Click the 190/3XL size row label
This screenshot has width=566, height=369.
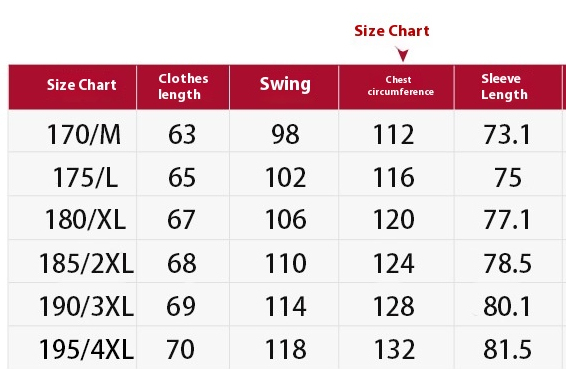point(86,306)
